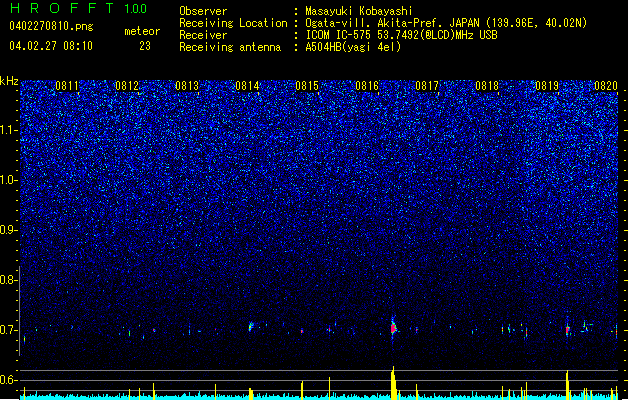Click the 0811 time marker

click(x=67, y=86)
